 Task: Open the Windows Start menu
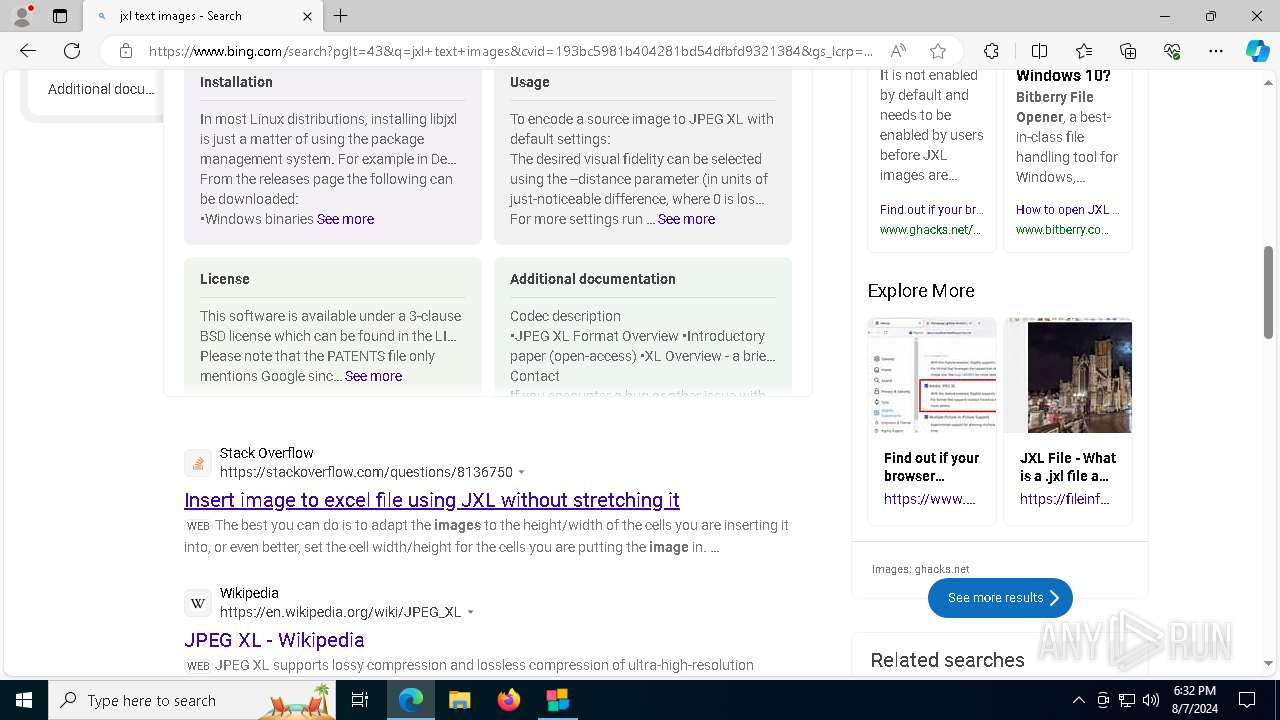24,700
